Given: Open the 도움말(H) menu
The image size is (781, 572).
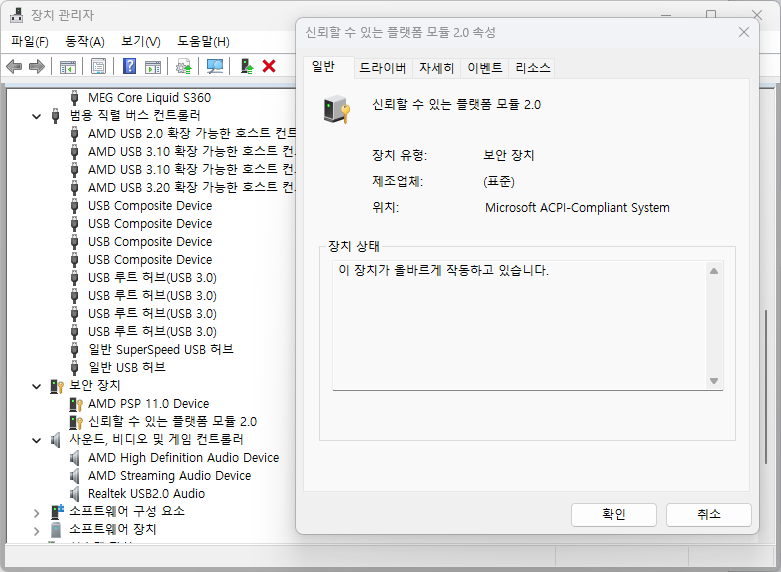Looking at the screenshot, I should click(x=203, y=41).
